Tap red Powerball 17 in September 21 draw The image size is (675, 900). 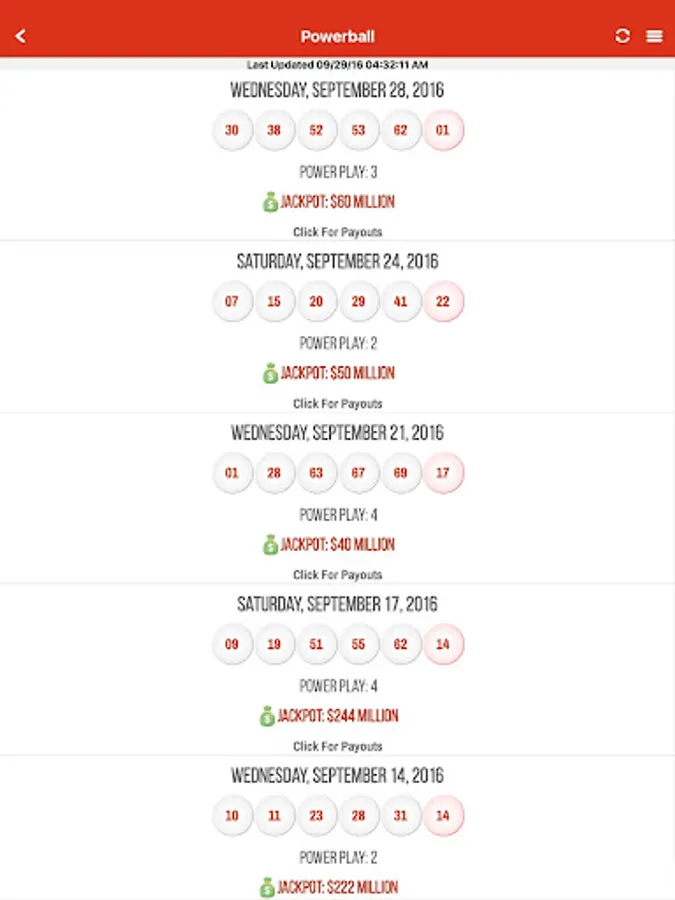(443, 473)
